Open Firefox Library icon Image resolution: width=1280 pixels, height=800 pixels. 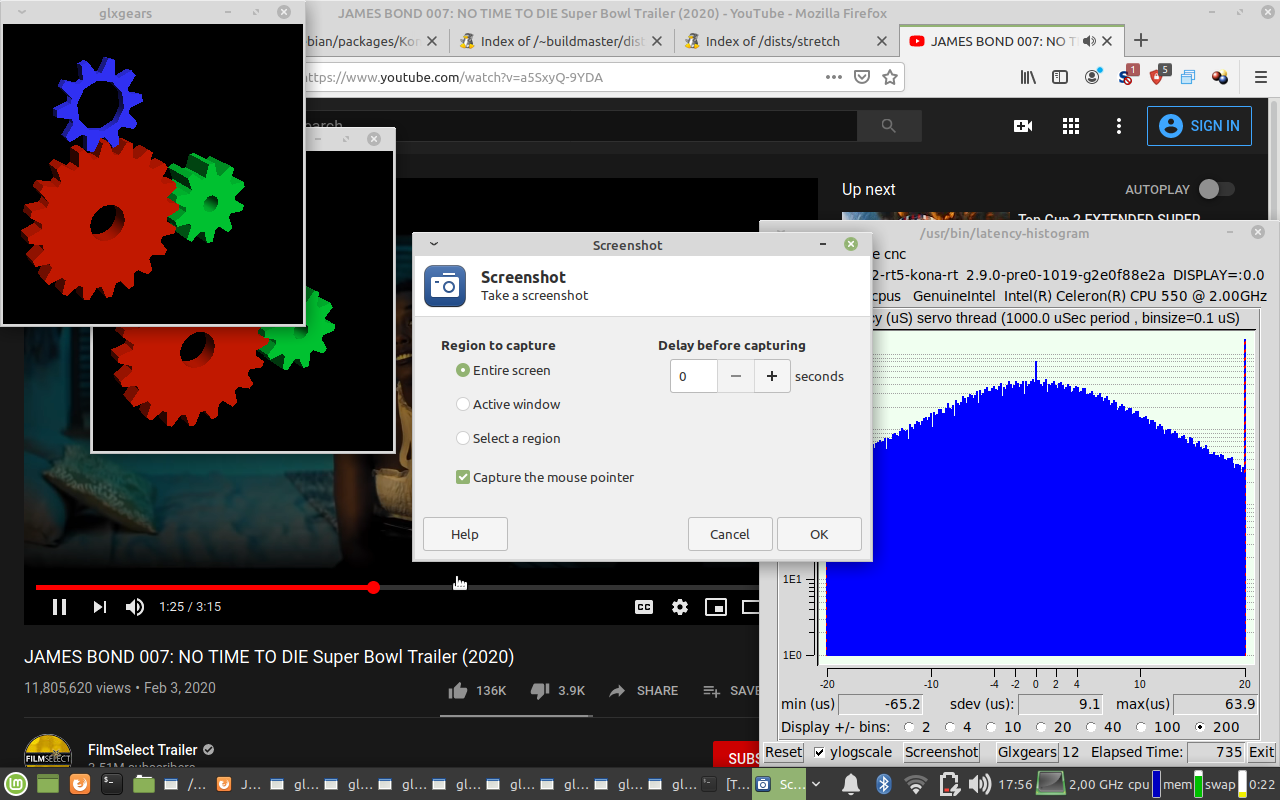(x=1027, y=77)
